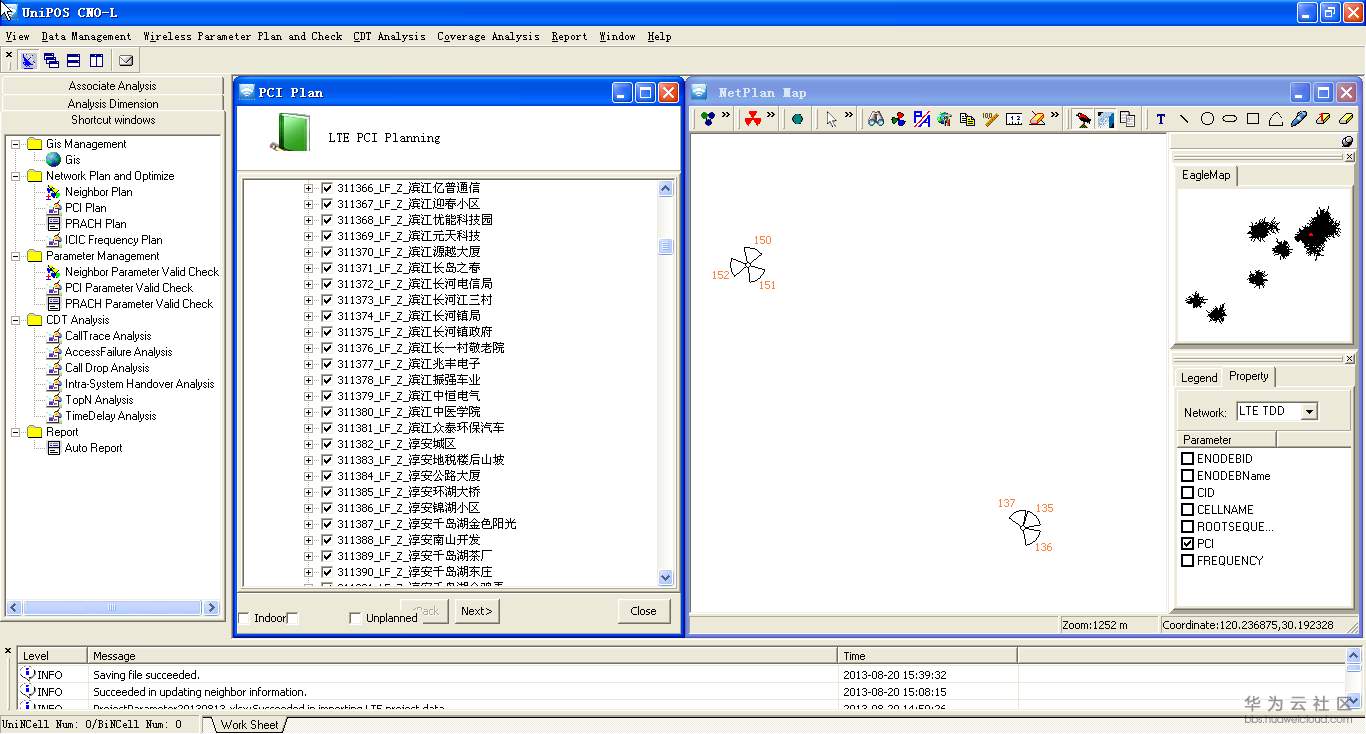Enable the Indoor checkbox
Viewport: 1366px width, 734px height.
(244, 618)
